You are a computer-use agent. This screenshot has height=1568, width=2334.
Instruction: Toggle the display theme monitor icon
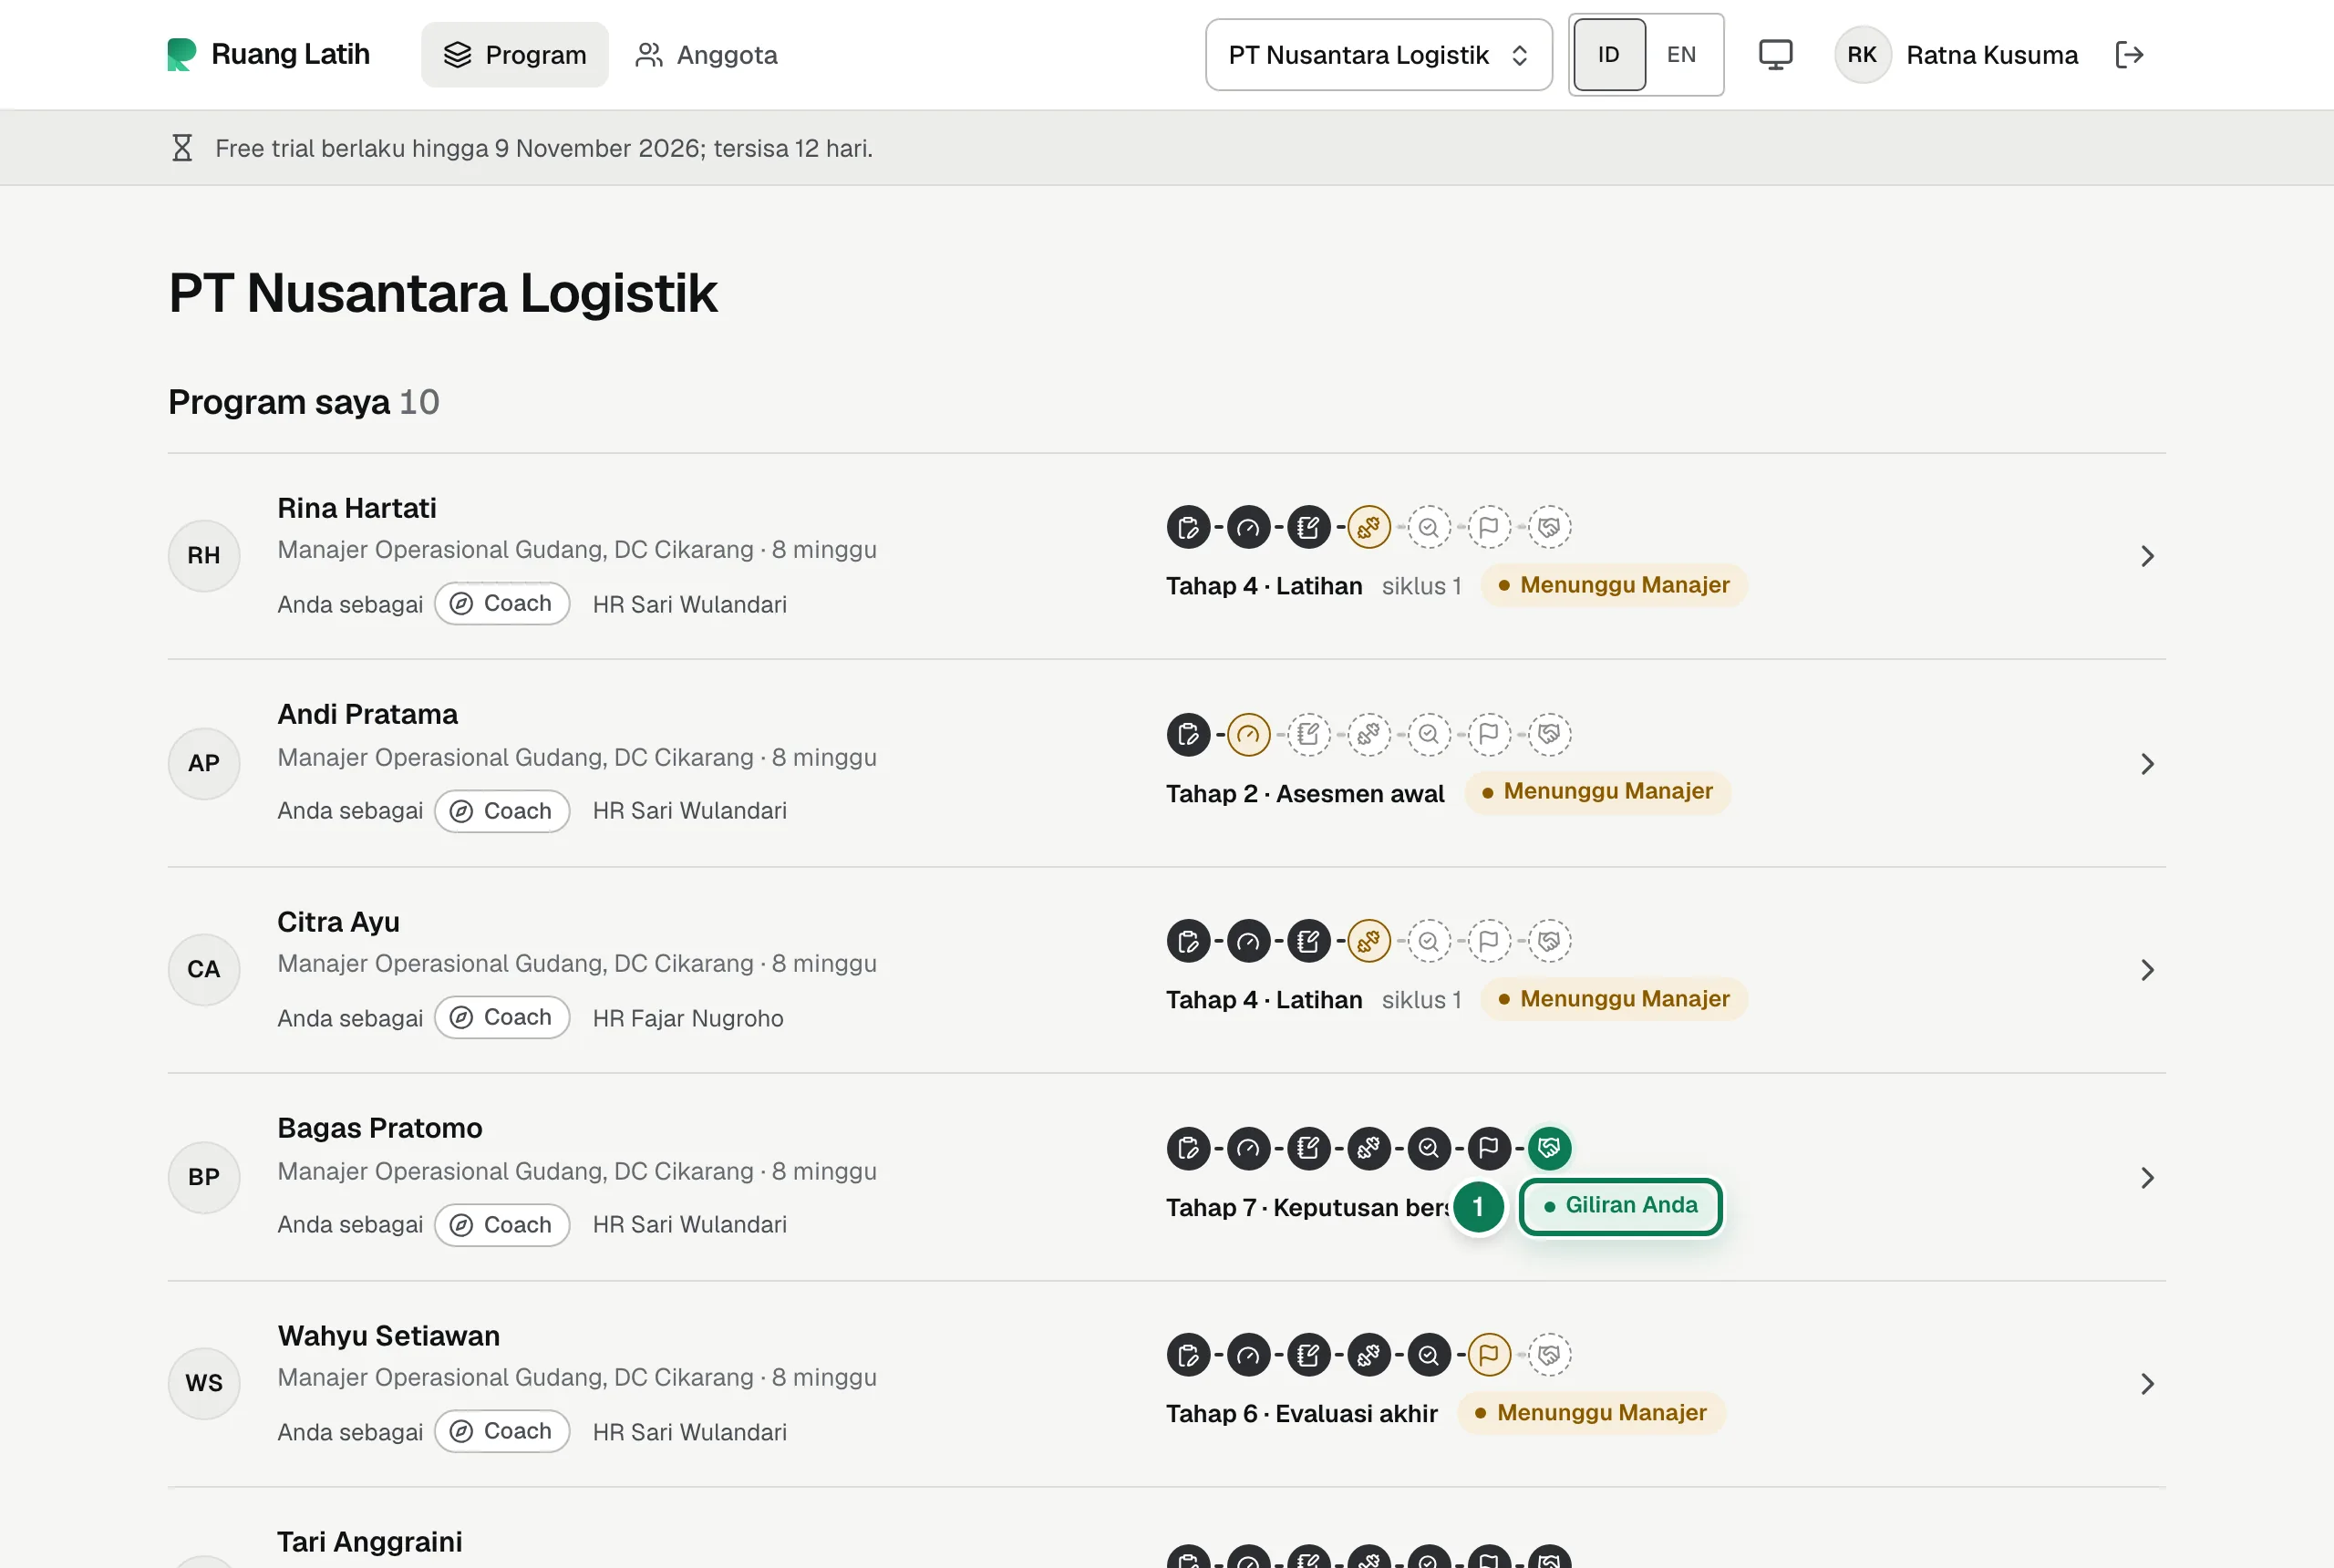click(x=1775, y=55)
